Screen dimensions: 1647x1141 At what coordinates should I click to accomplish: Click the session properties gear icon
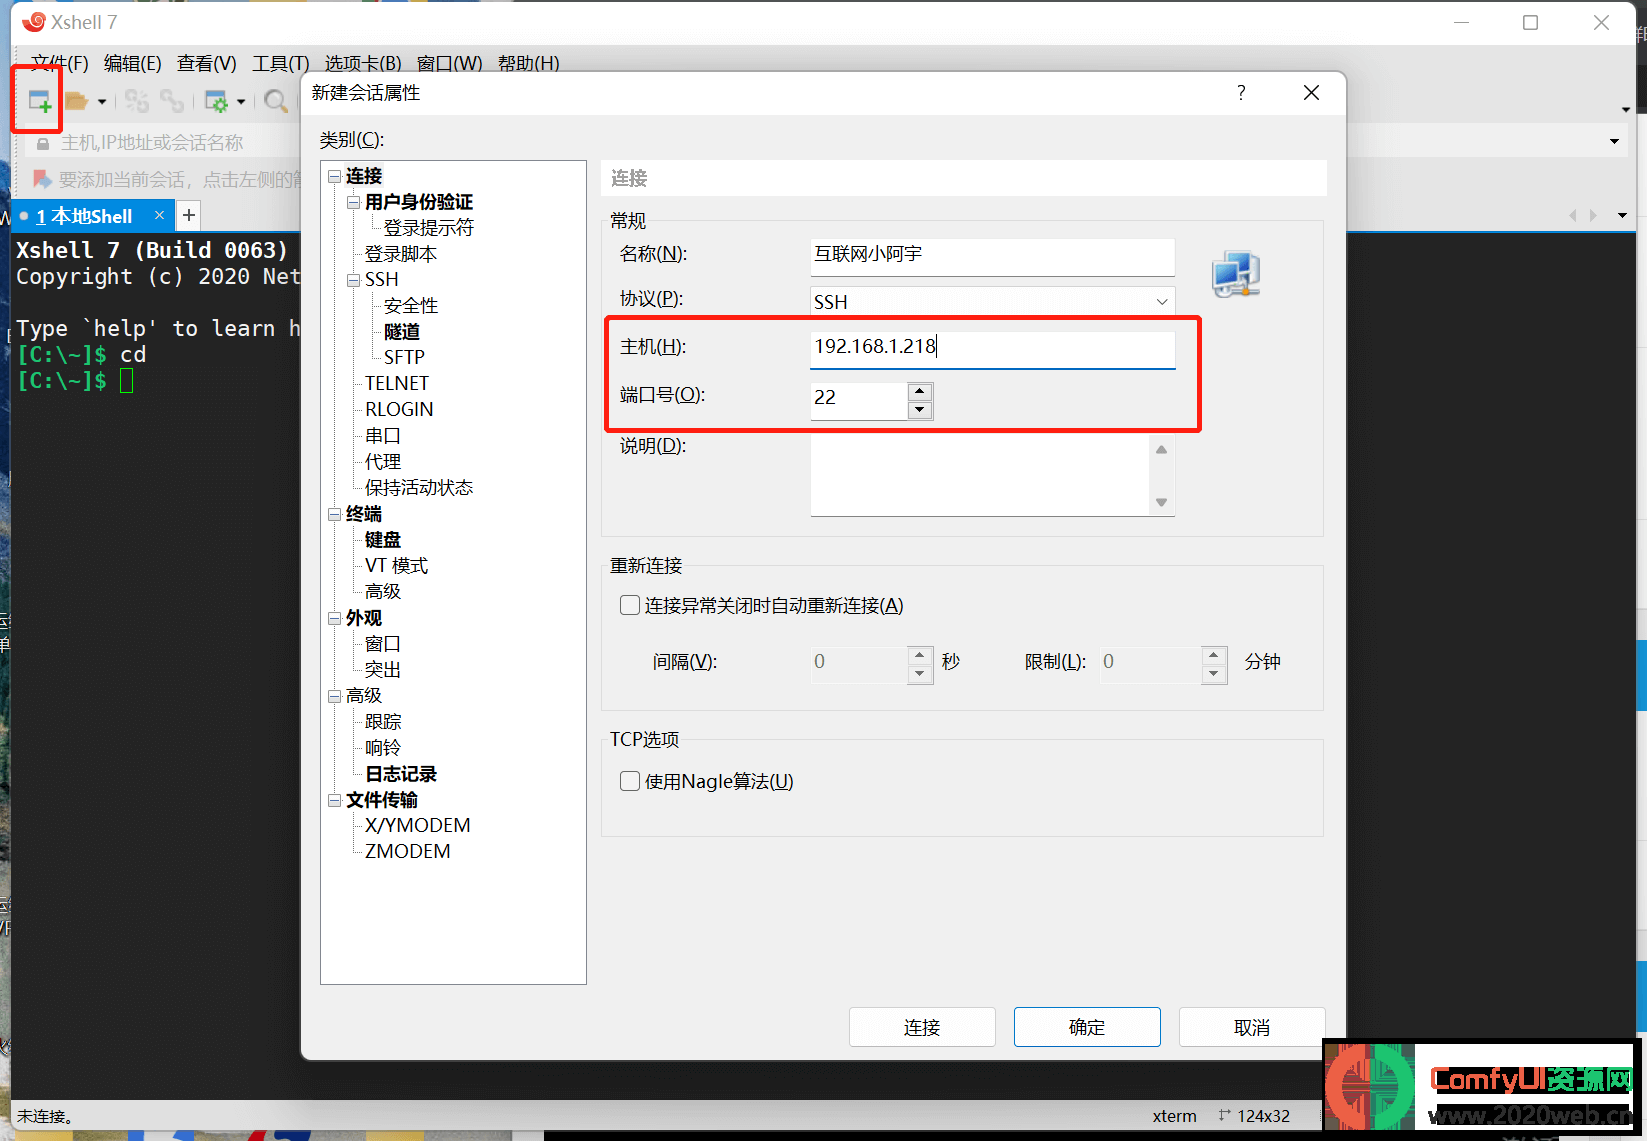coord(216,101)
